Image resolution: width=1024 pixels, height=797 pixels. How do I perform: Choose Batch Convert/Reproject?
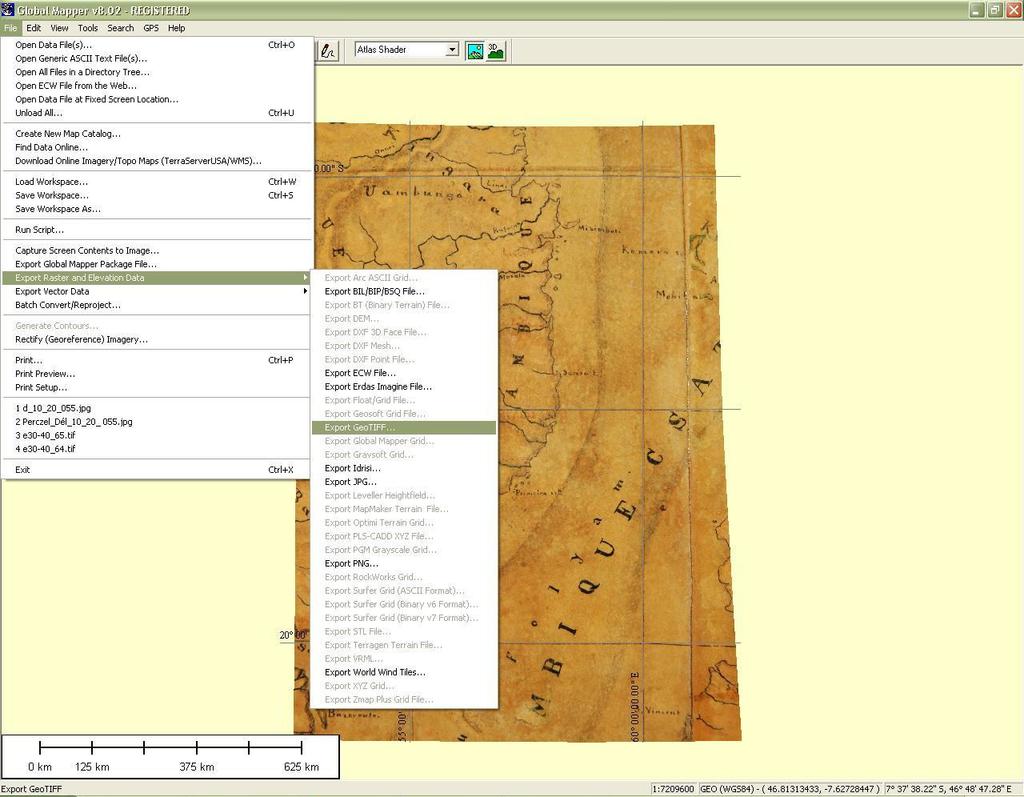click(x=156, y=305)
